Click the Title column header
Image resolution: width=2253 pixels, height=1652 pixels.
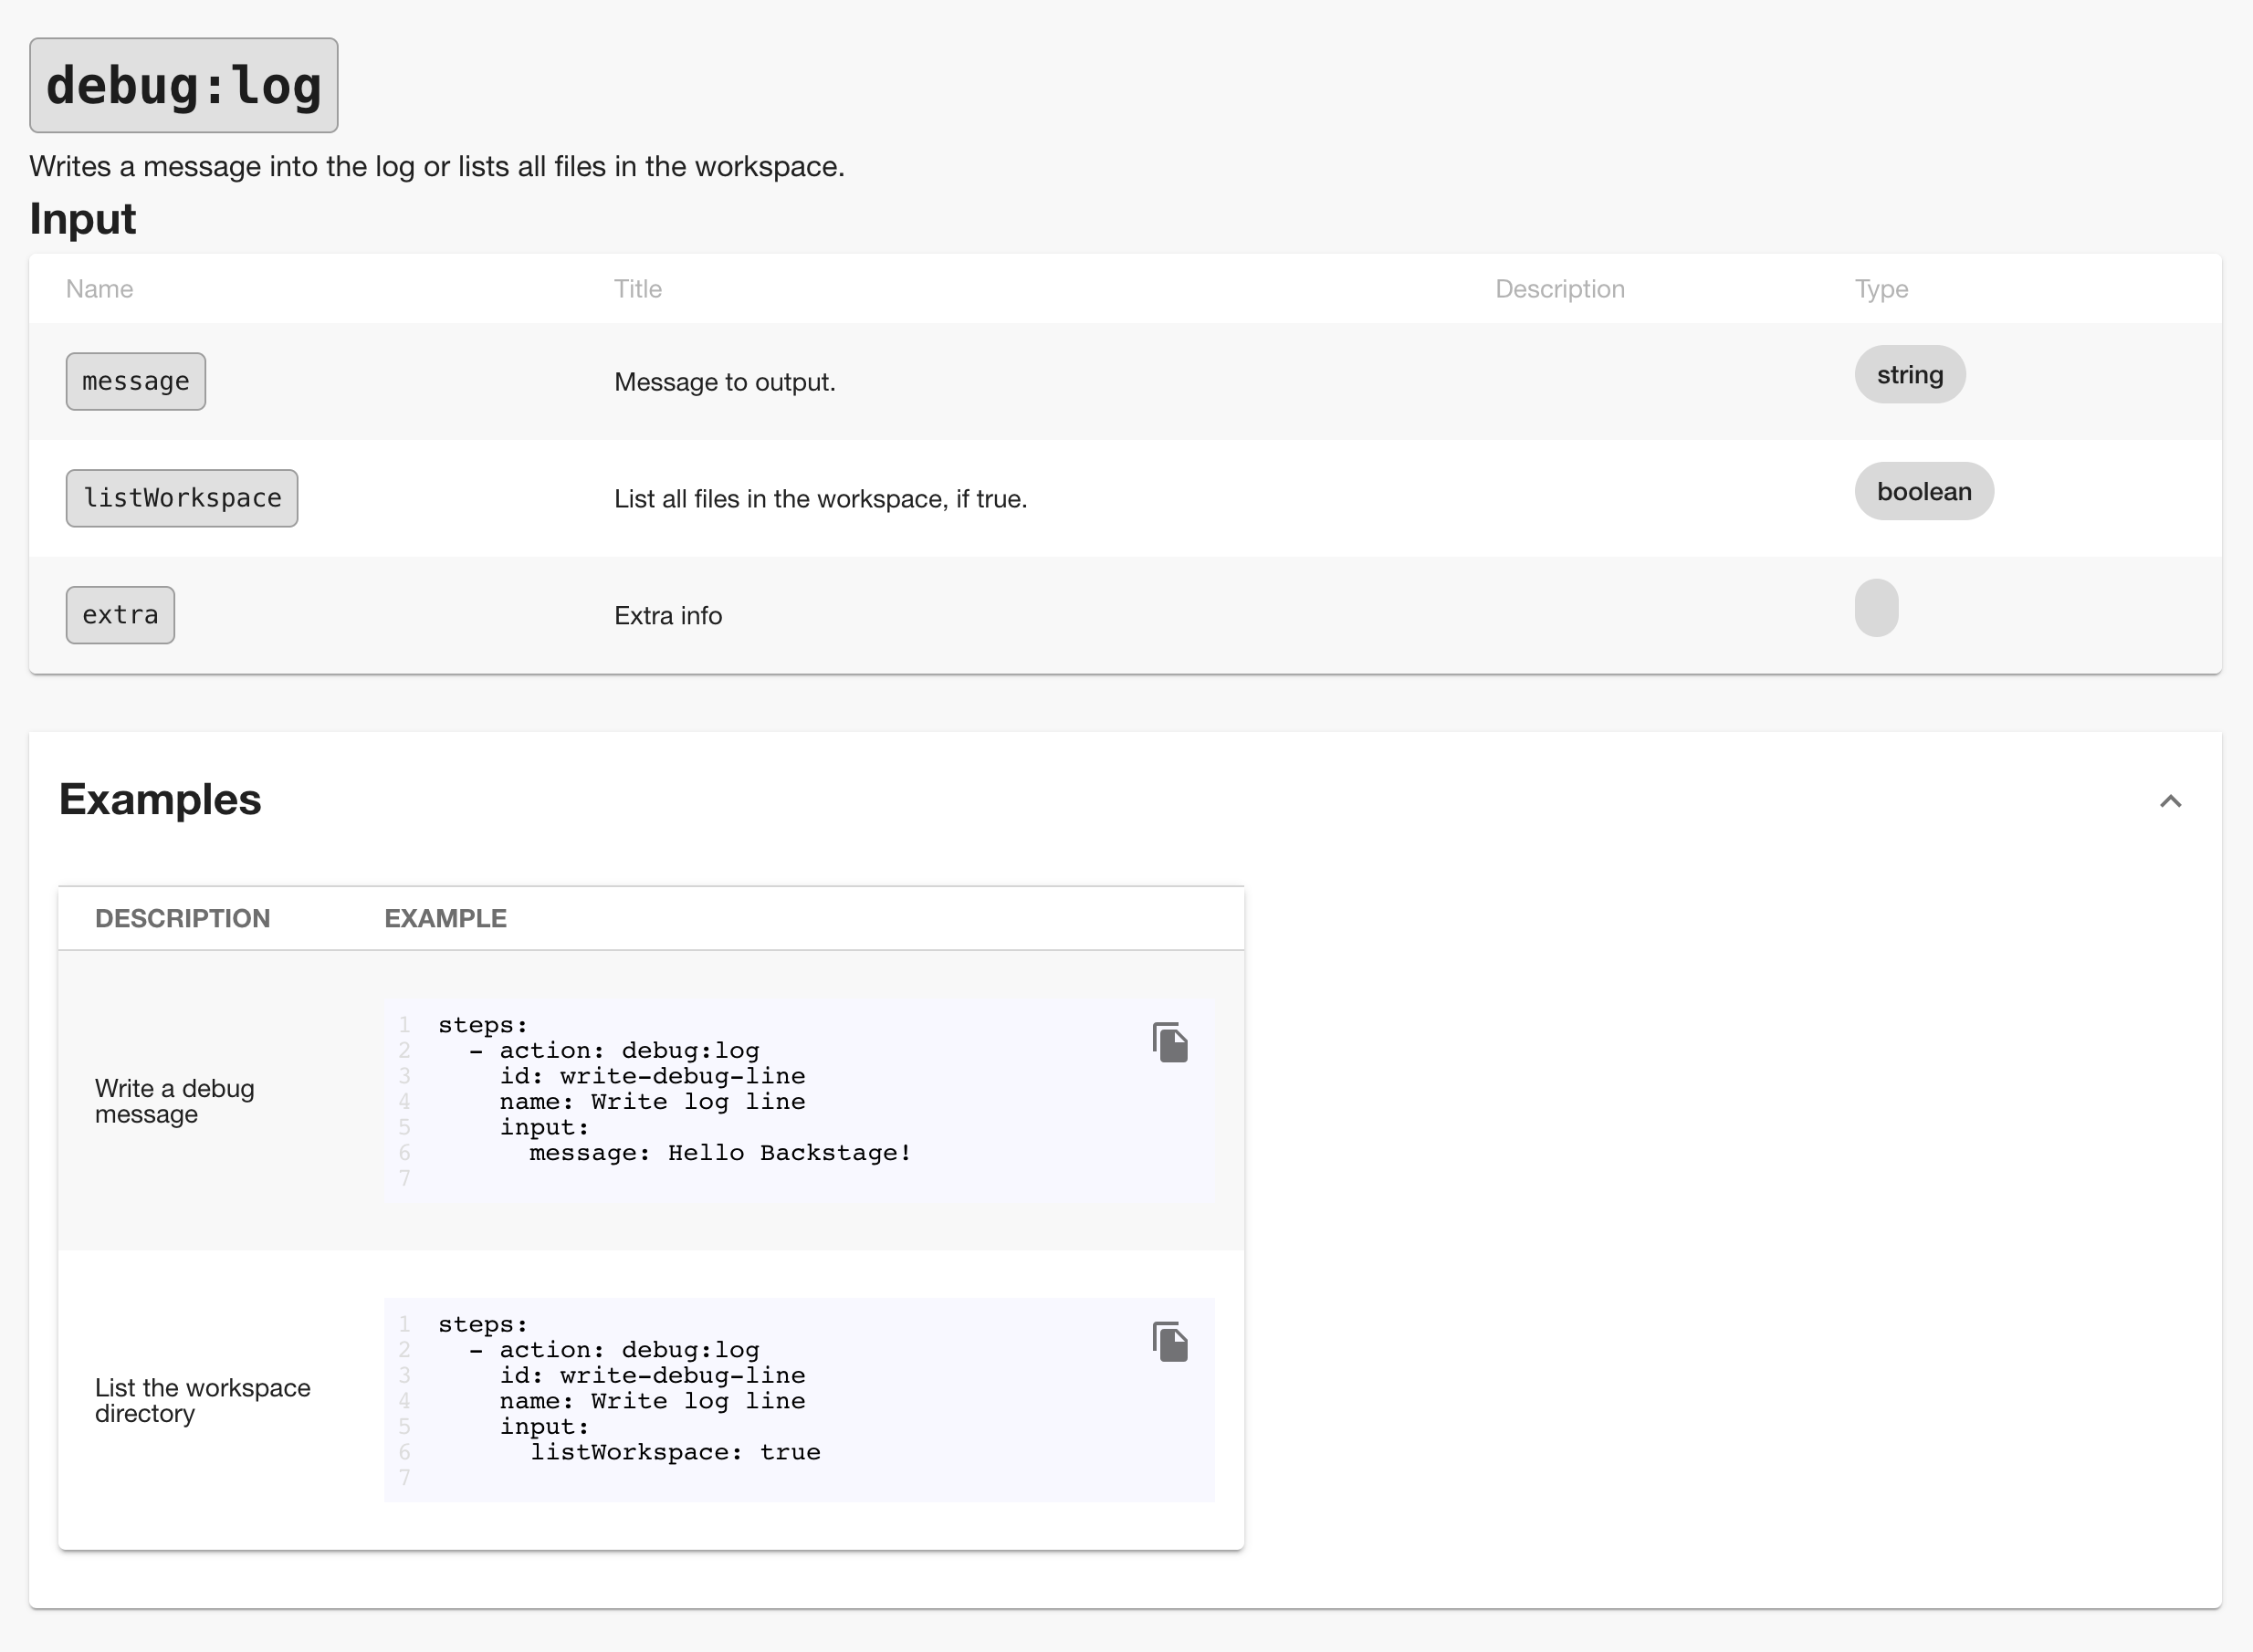(637, 288)
